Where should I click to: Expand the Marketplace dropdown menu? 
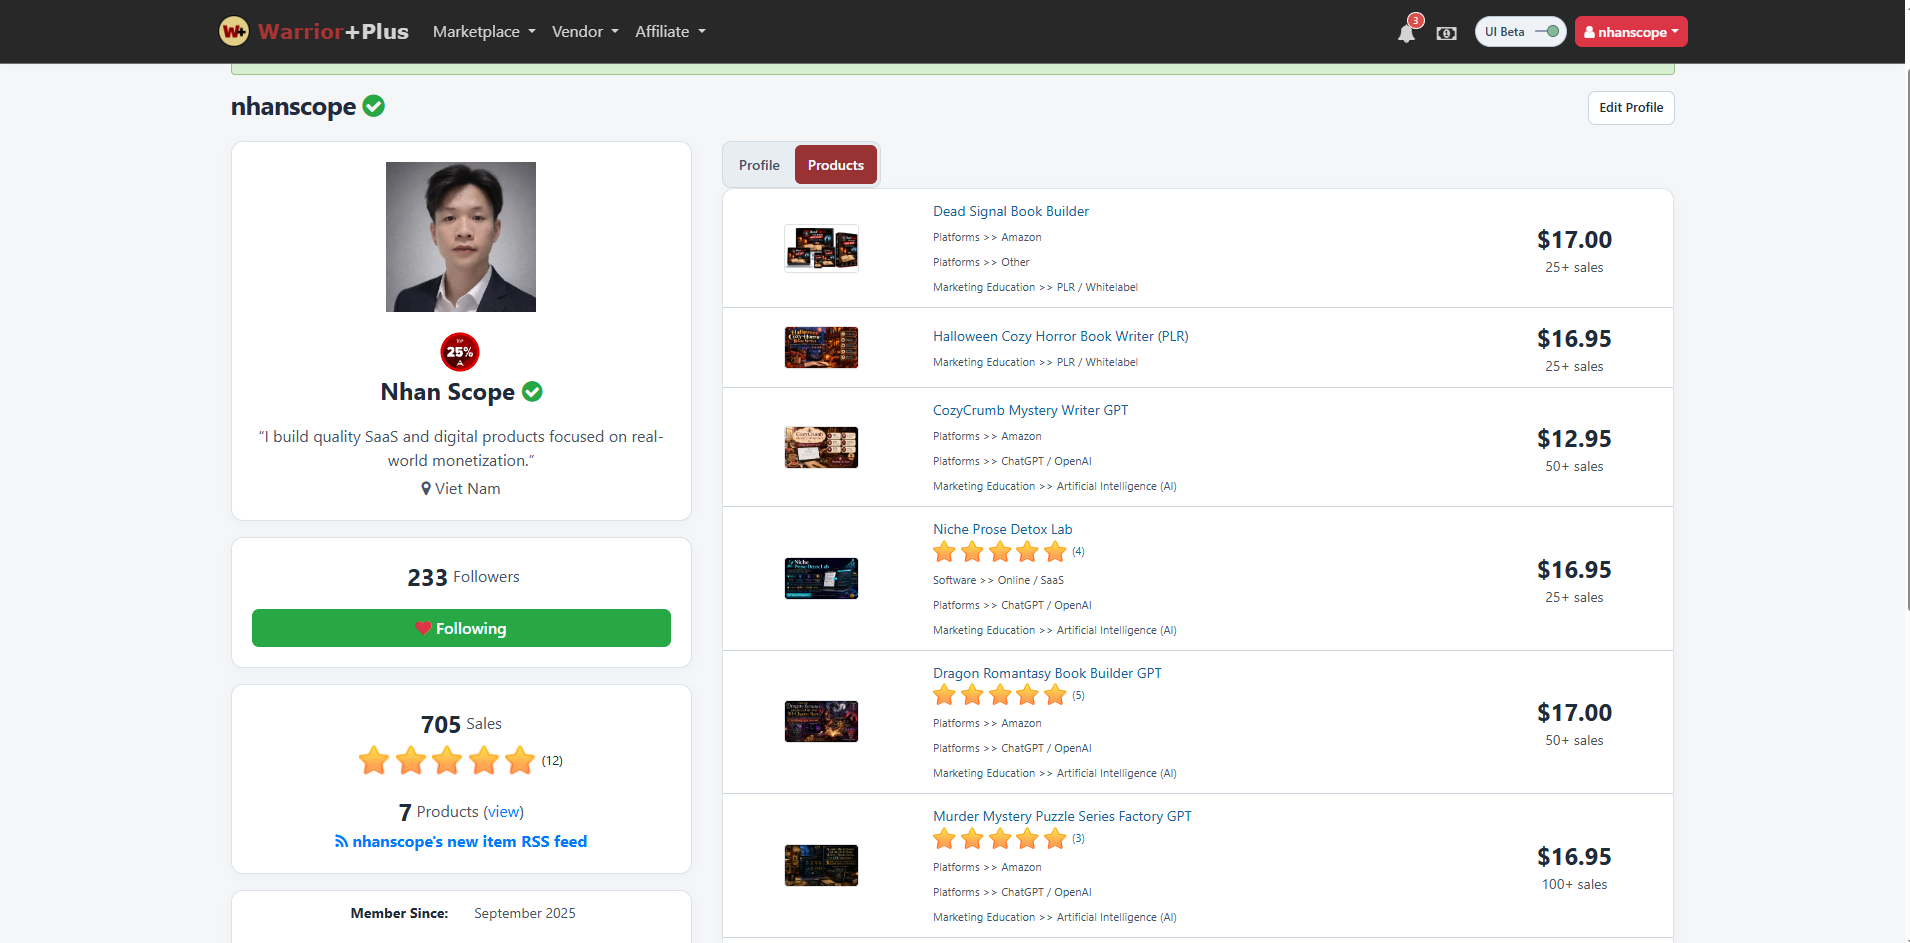point(484,32)
